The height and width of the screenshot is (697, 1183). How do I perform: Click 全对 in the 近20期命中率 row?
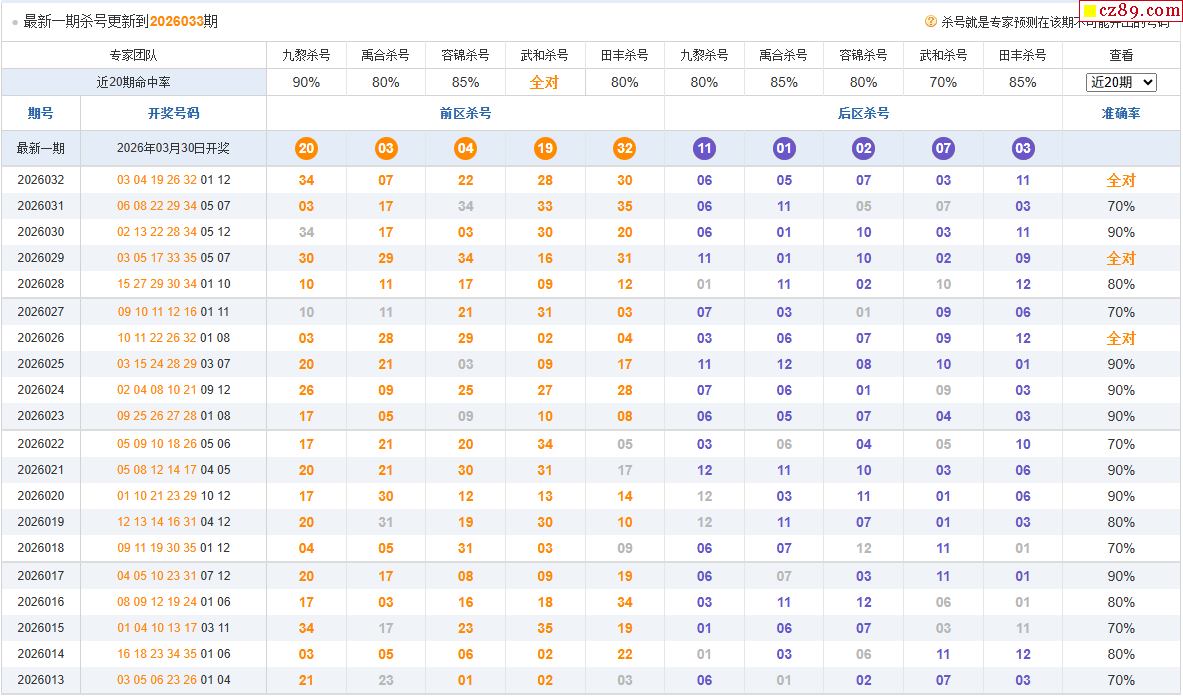coord(544,82)
